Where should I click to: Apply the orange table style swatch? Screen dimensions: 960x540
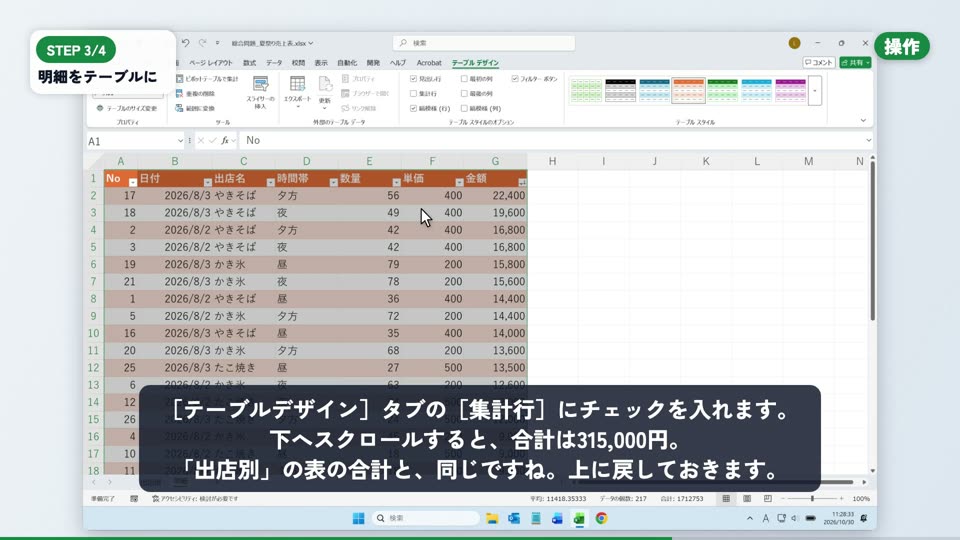688,91
